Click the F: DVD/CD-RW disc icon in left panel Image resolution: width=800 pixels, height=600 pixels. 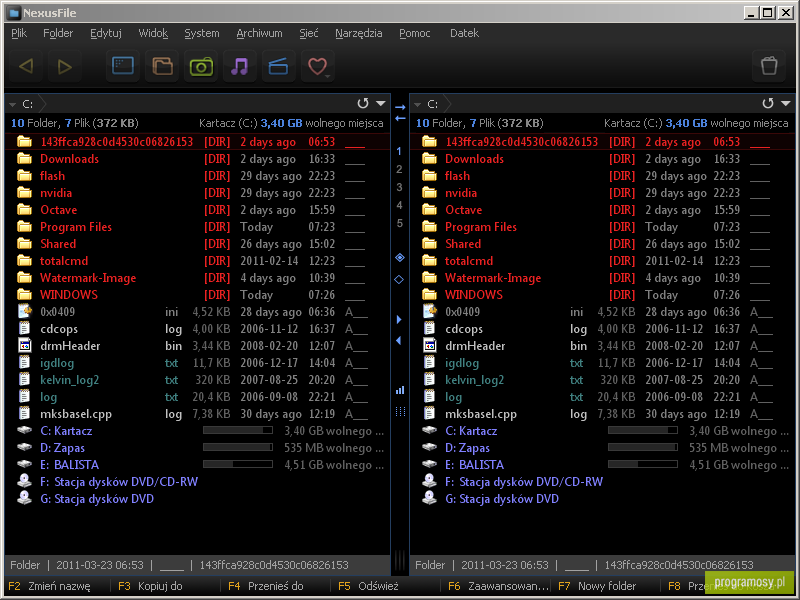(24, 481)
